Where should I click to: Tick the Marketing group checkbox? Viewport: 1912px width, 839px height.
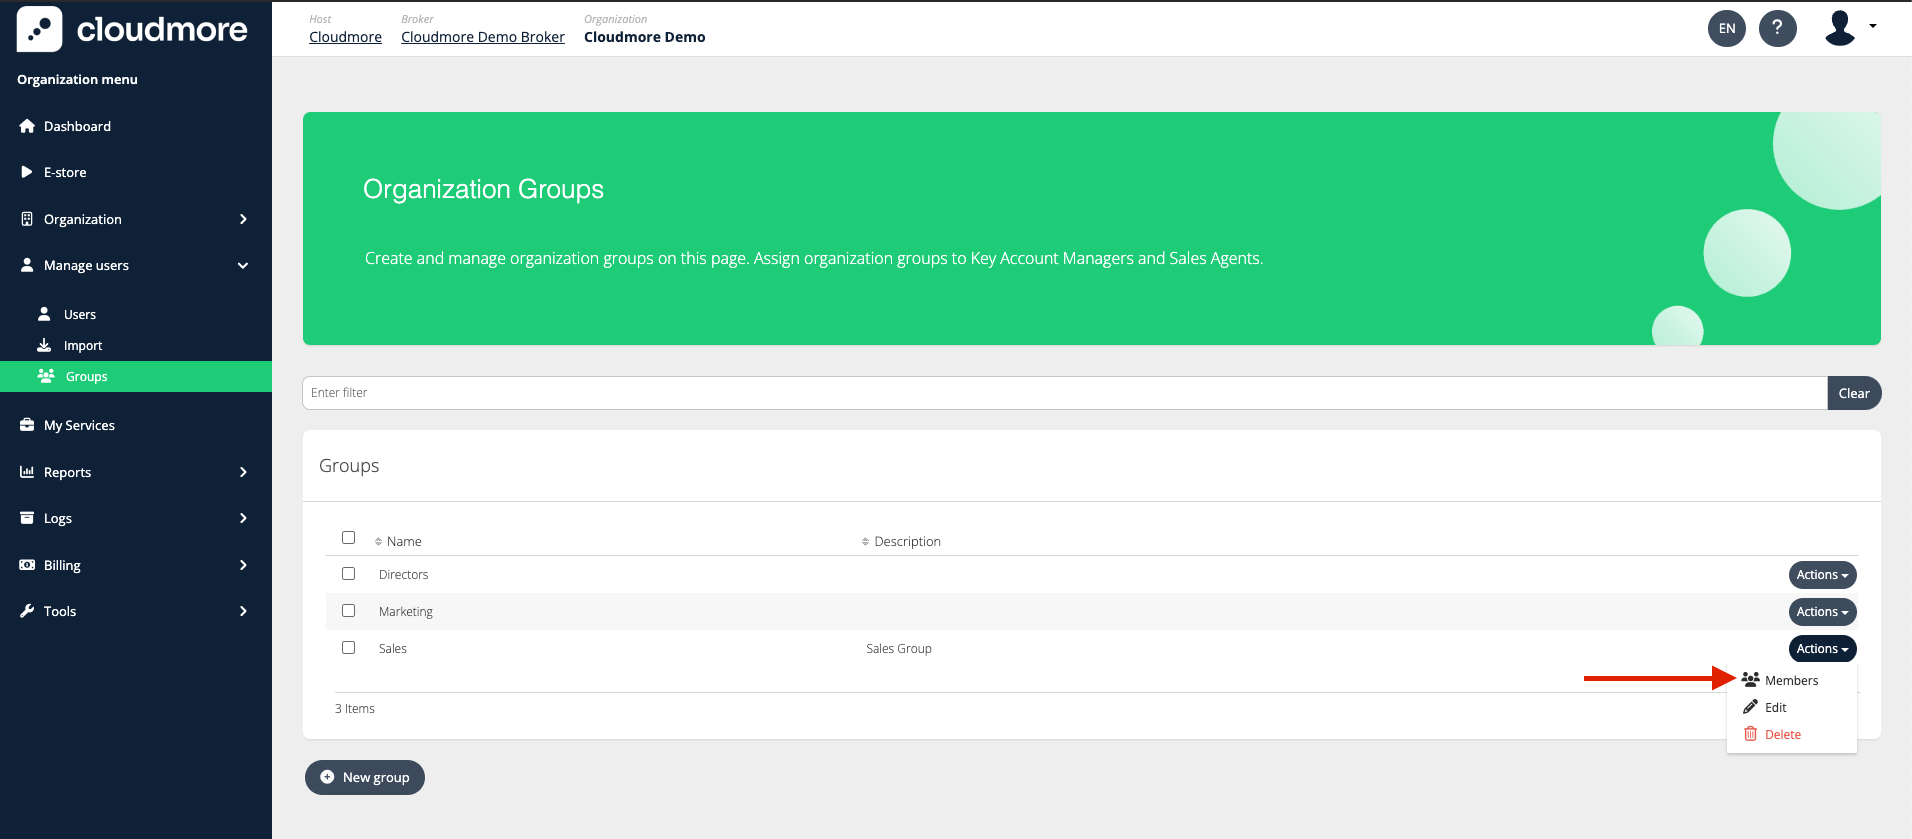348,611
